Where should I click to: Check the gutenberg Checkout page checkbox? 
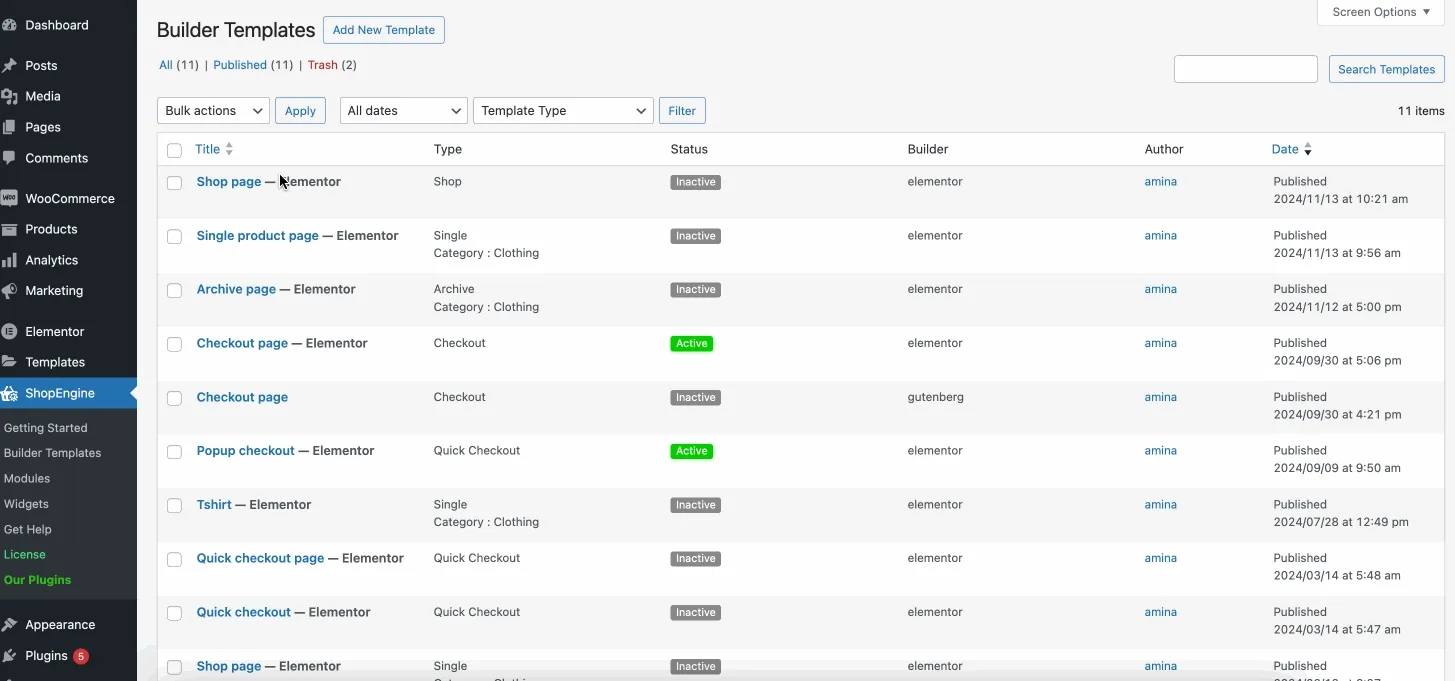tap(174, 398)
